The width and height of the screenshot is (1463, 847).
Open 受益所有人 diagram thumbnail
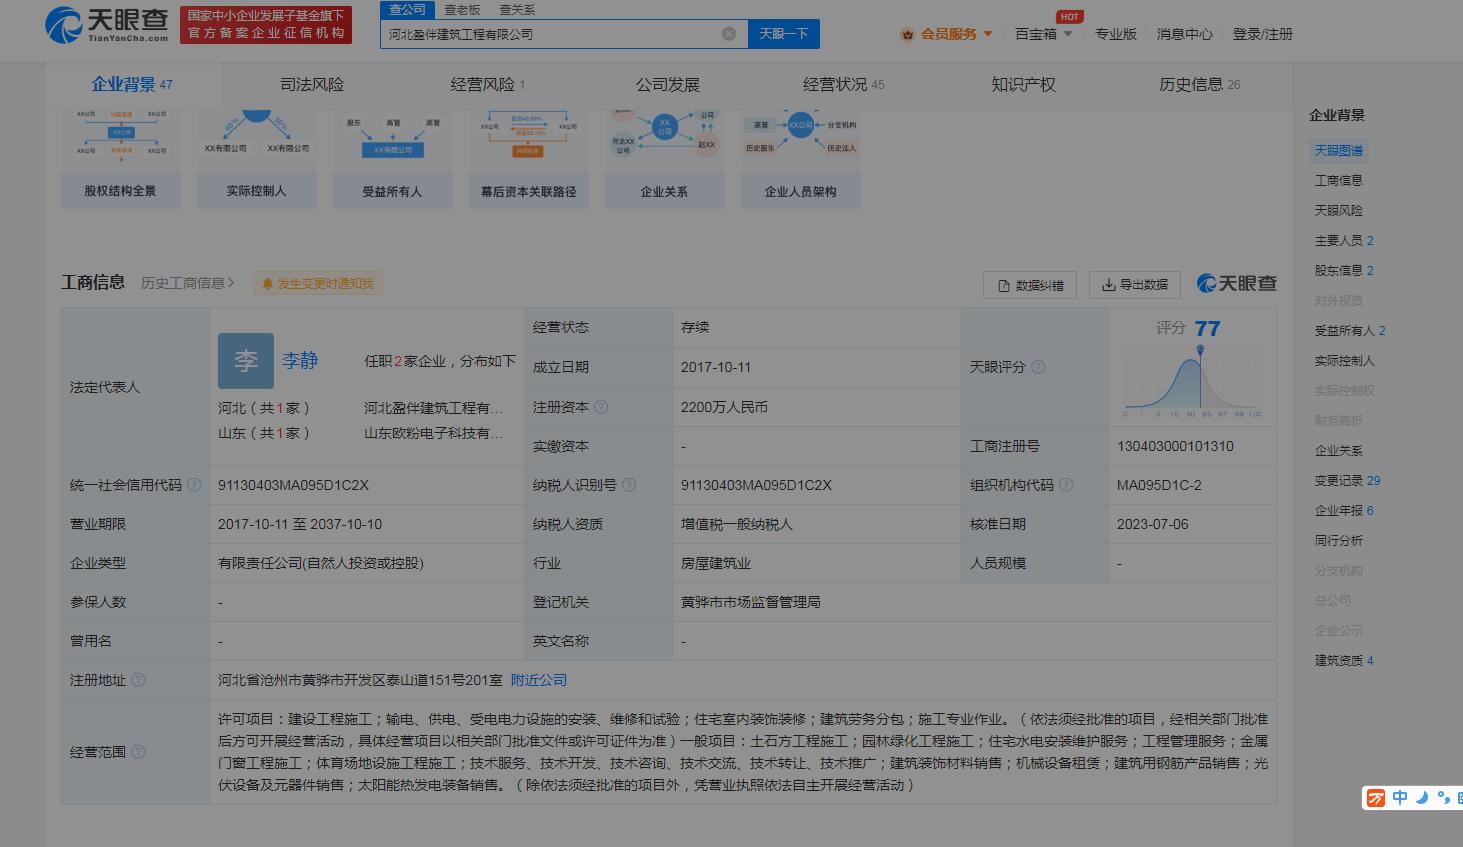[x=393, y=158]
